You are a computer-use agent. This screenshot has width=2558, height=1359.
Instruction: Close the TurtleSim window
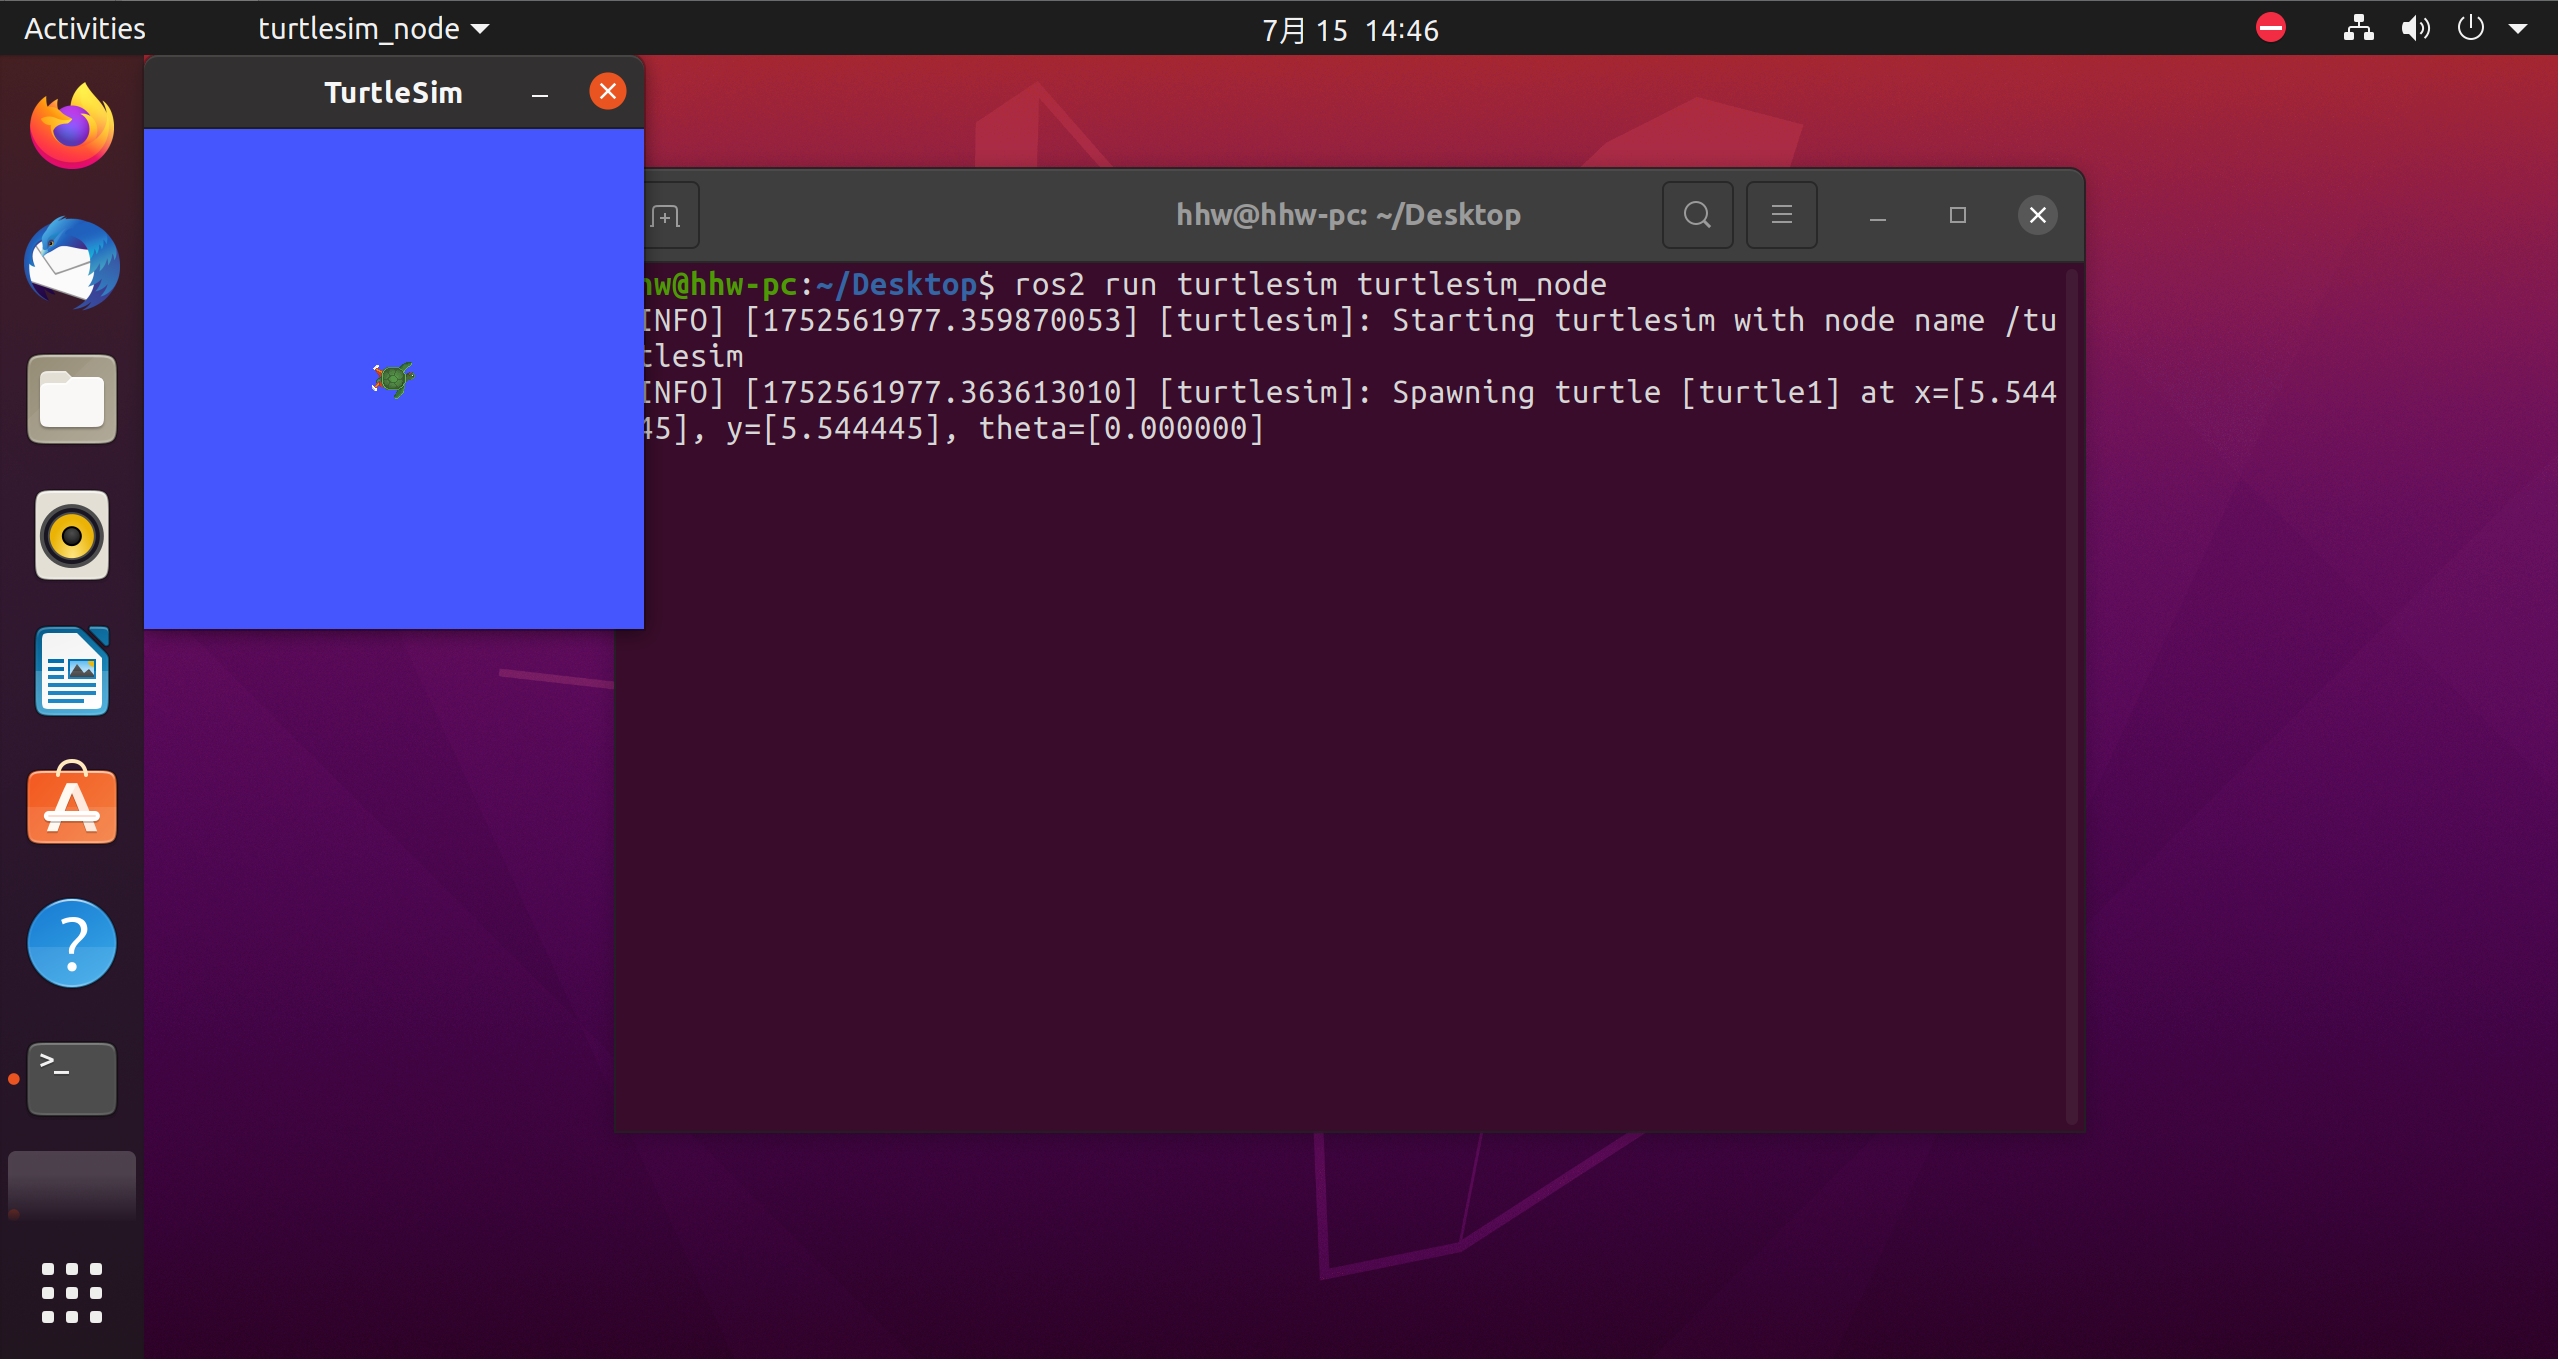tap(607, 92)
